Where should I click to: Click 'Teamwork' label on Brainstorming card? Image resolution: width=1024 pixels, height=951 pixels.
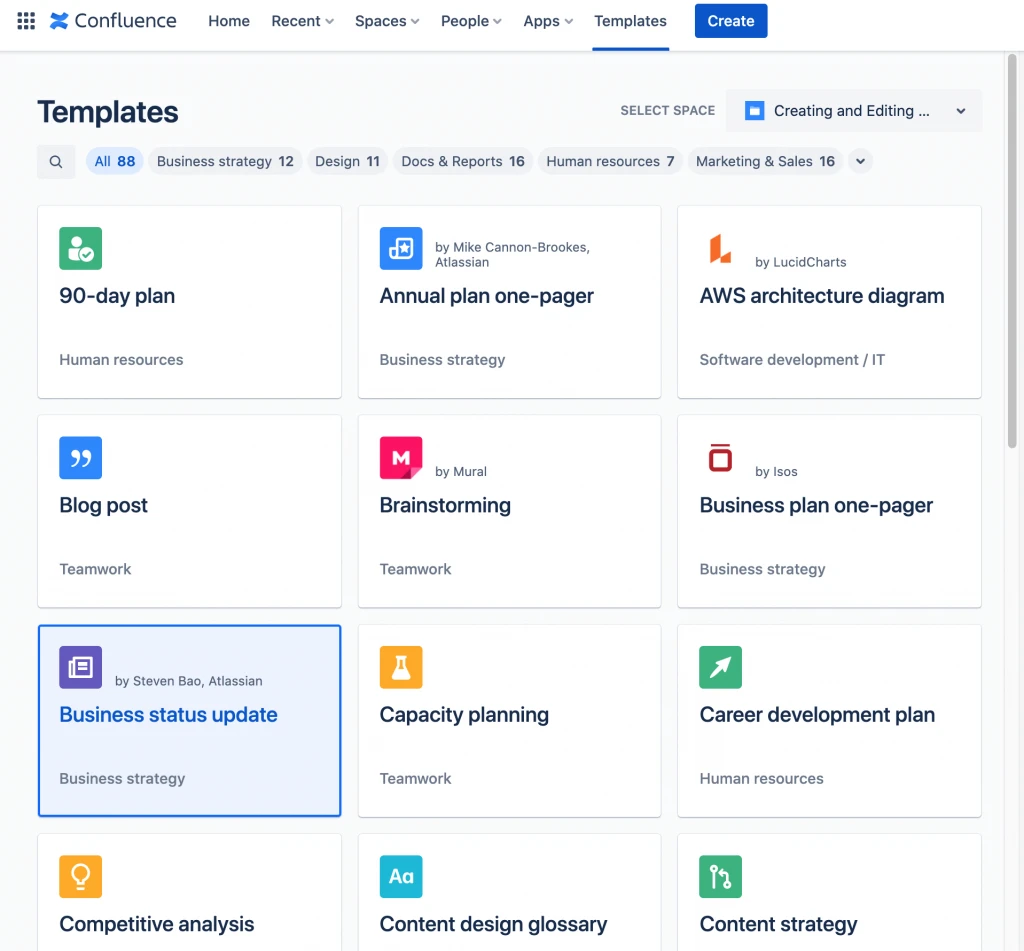pos(415,570)
